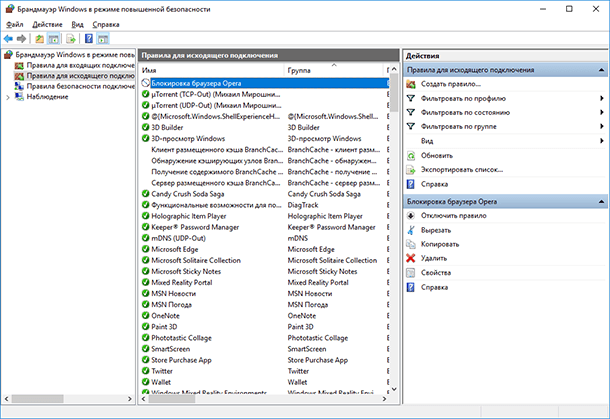Screen dimensions: 610x419
Task: Open the Файл menu
Action: click(15, 25)
